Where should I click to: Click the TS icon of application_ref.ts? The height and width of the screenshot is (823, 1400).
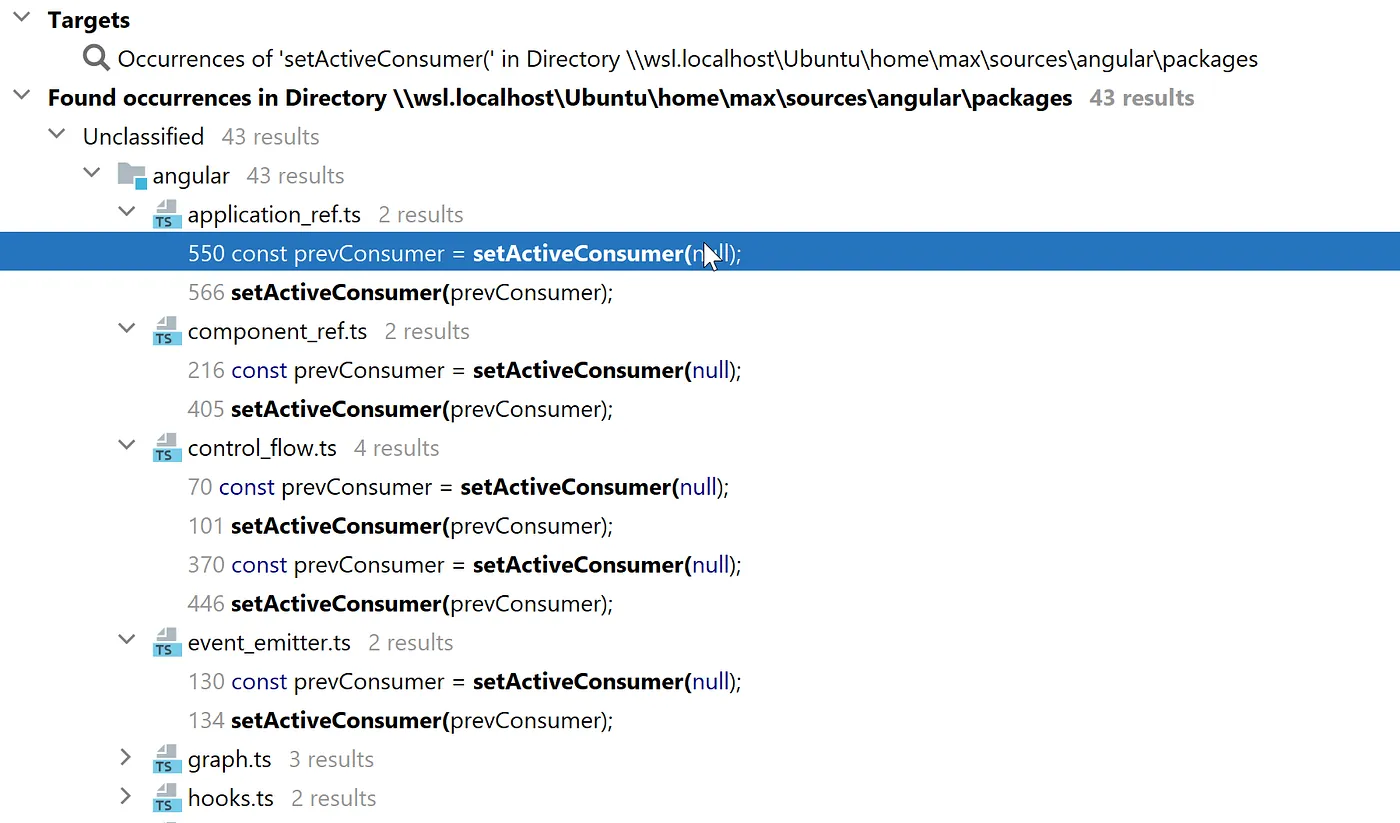tap(166, 215)
